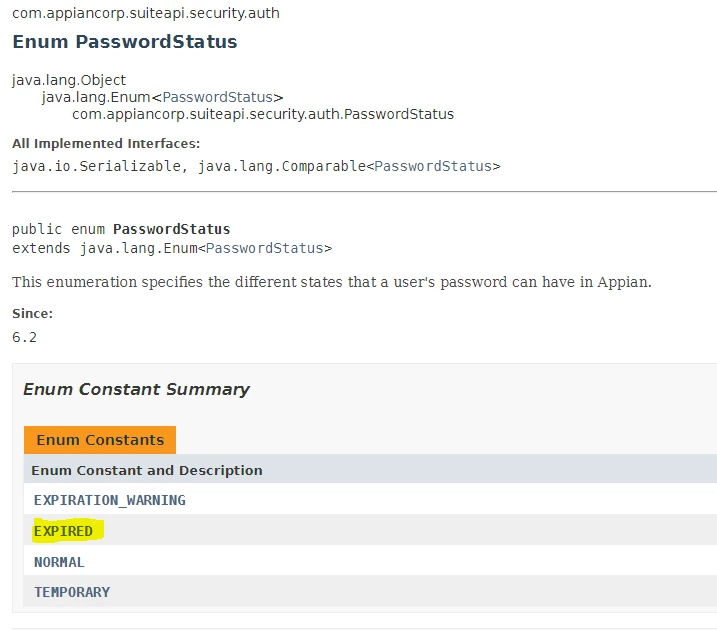
Task: Open PasswordStatus link in extends declaration
Action: (264, 248)
